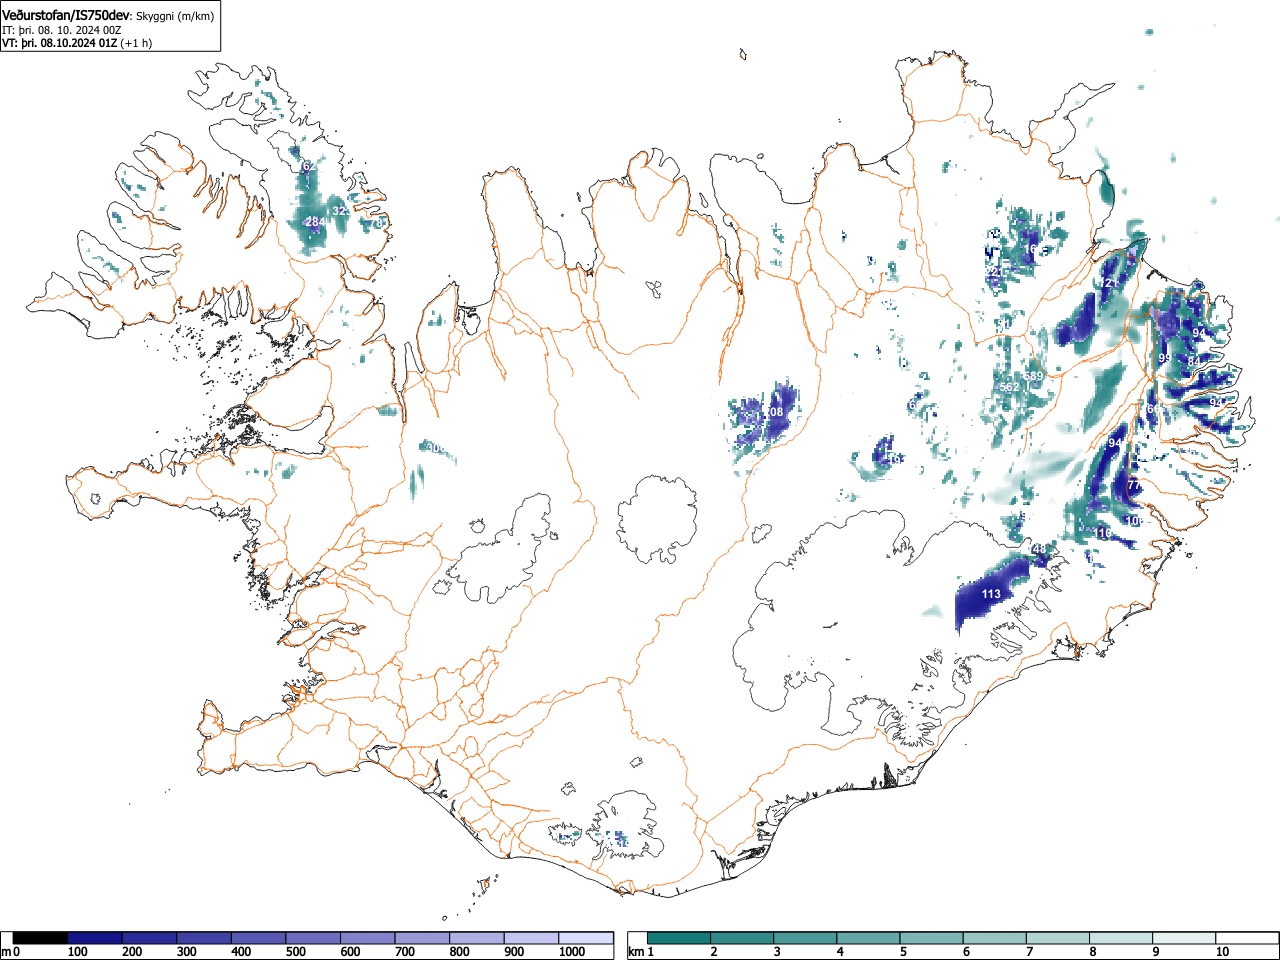Pick the 200–300 m legend swatch
The width and height of the screenshot is (1280, 960).
pyautogui.click(x=150, y=938)
